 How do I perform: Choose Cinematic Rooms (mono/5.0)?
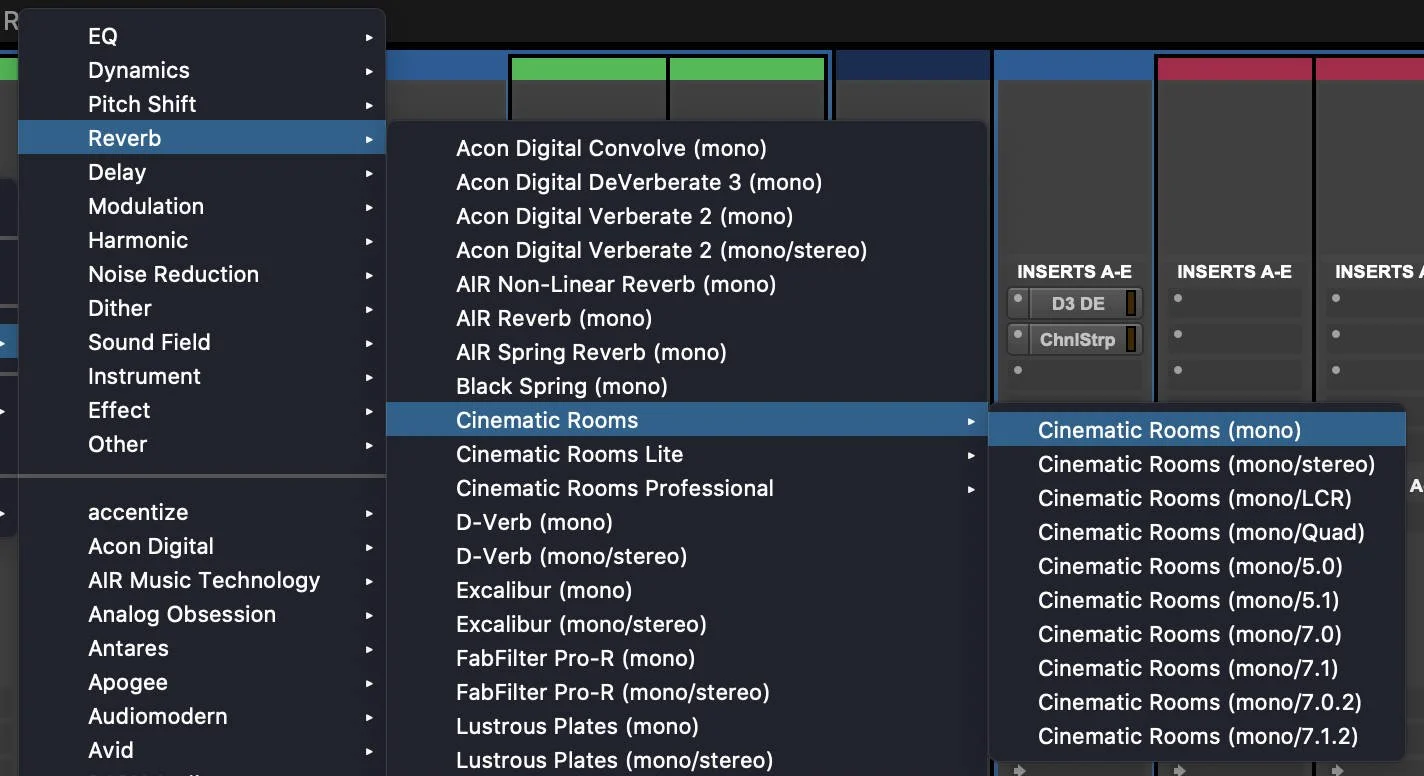1197,566
